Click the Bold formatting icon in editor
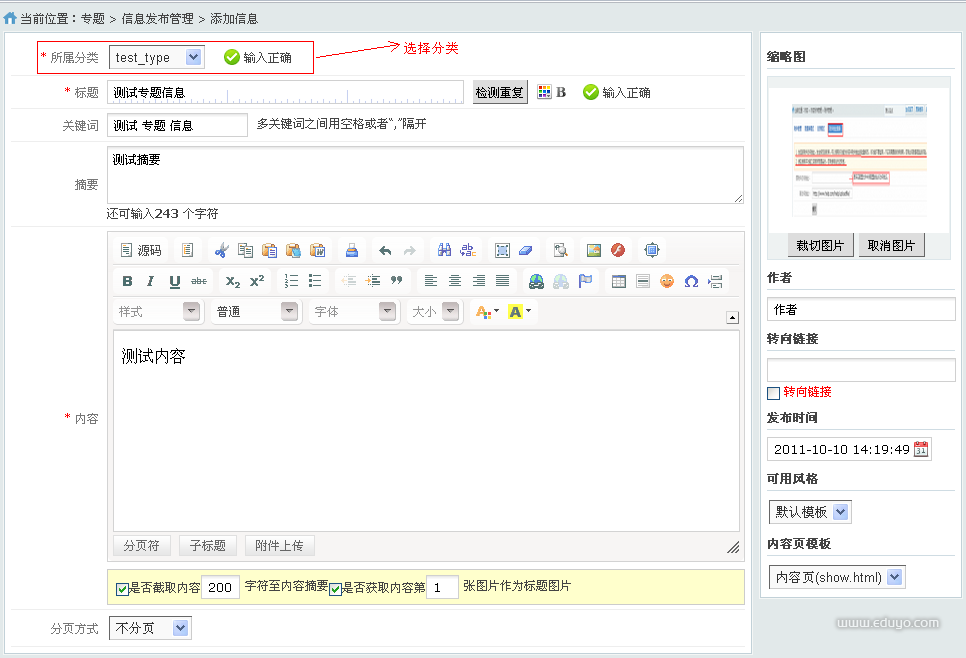 [127, 281]
